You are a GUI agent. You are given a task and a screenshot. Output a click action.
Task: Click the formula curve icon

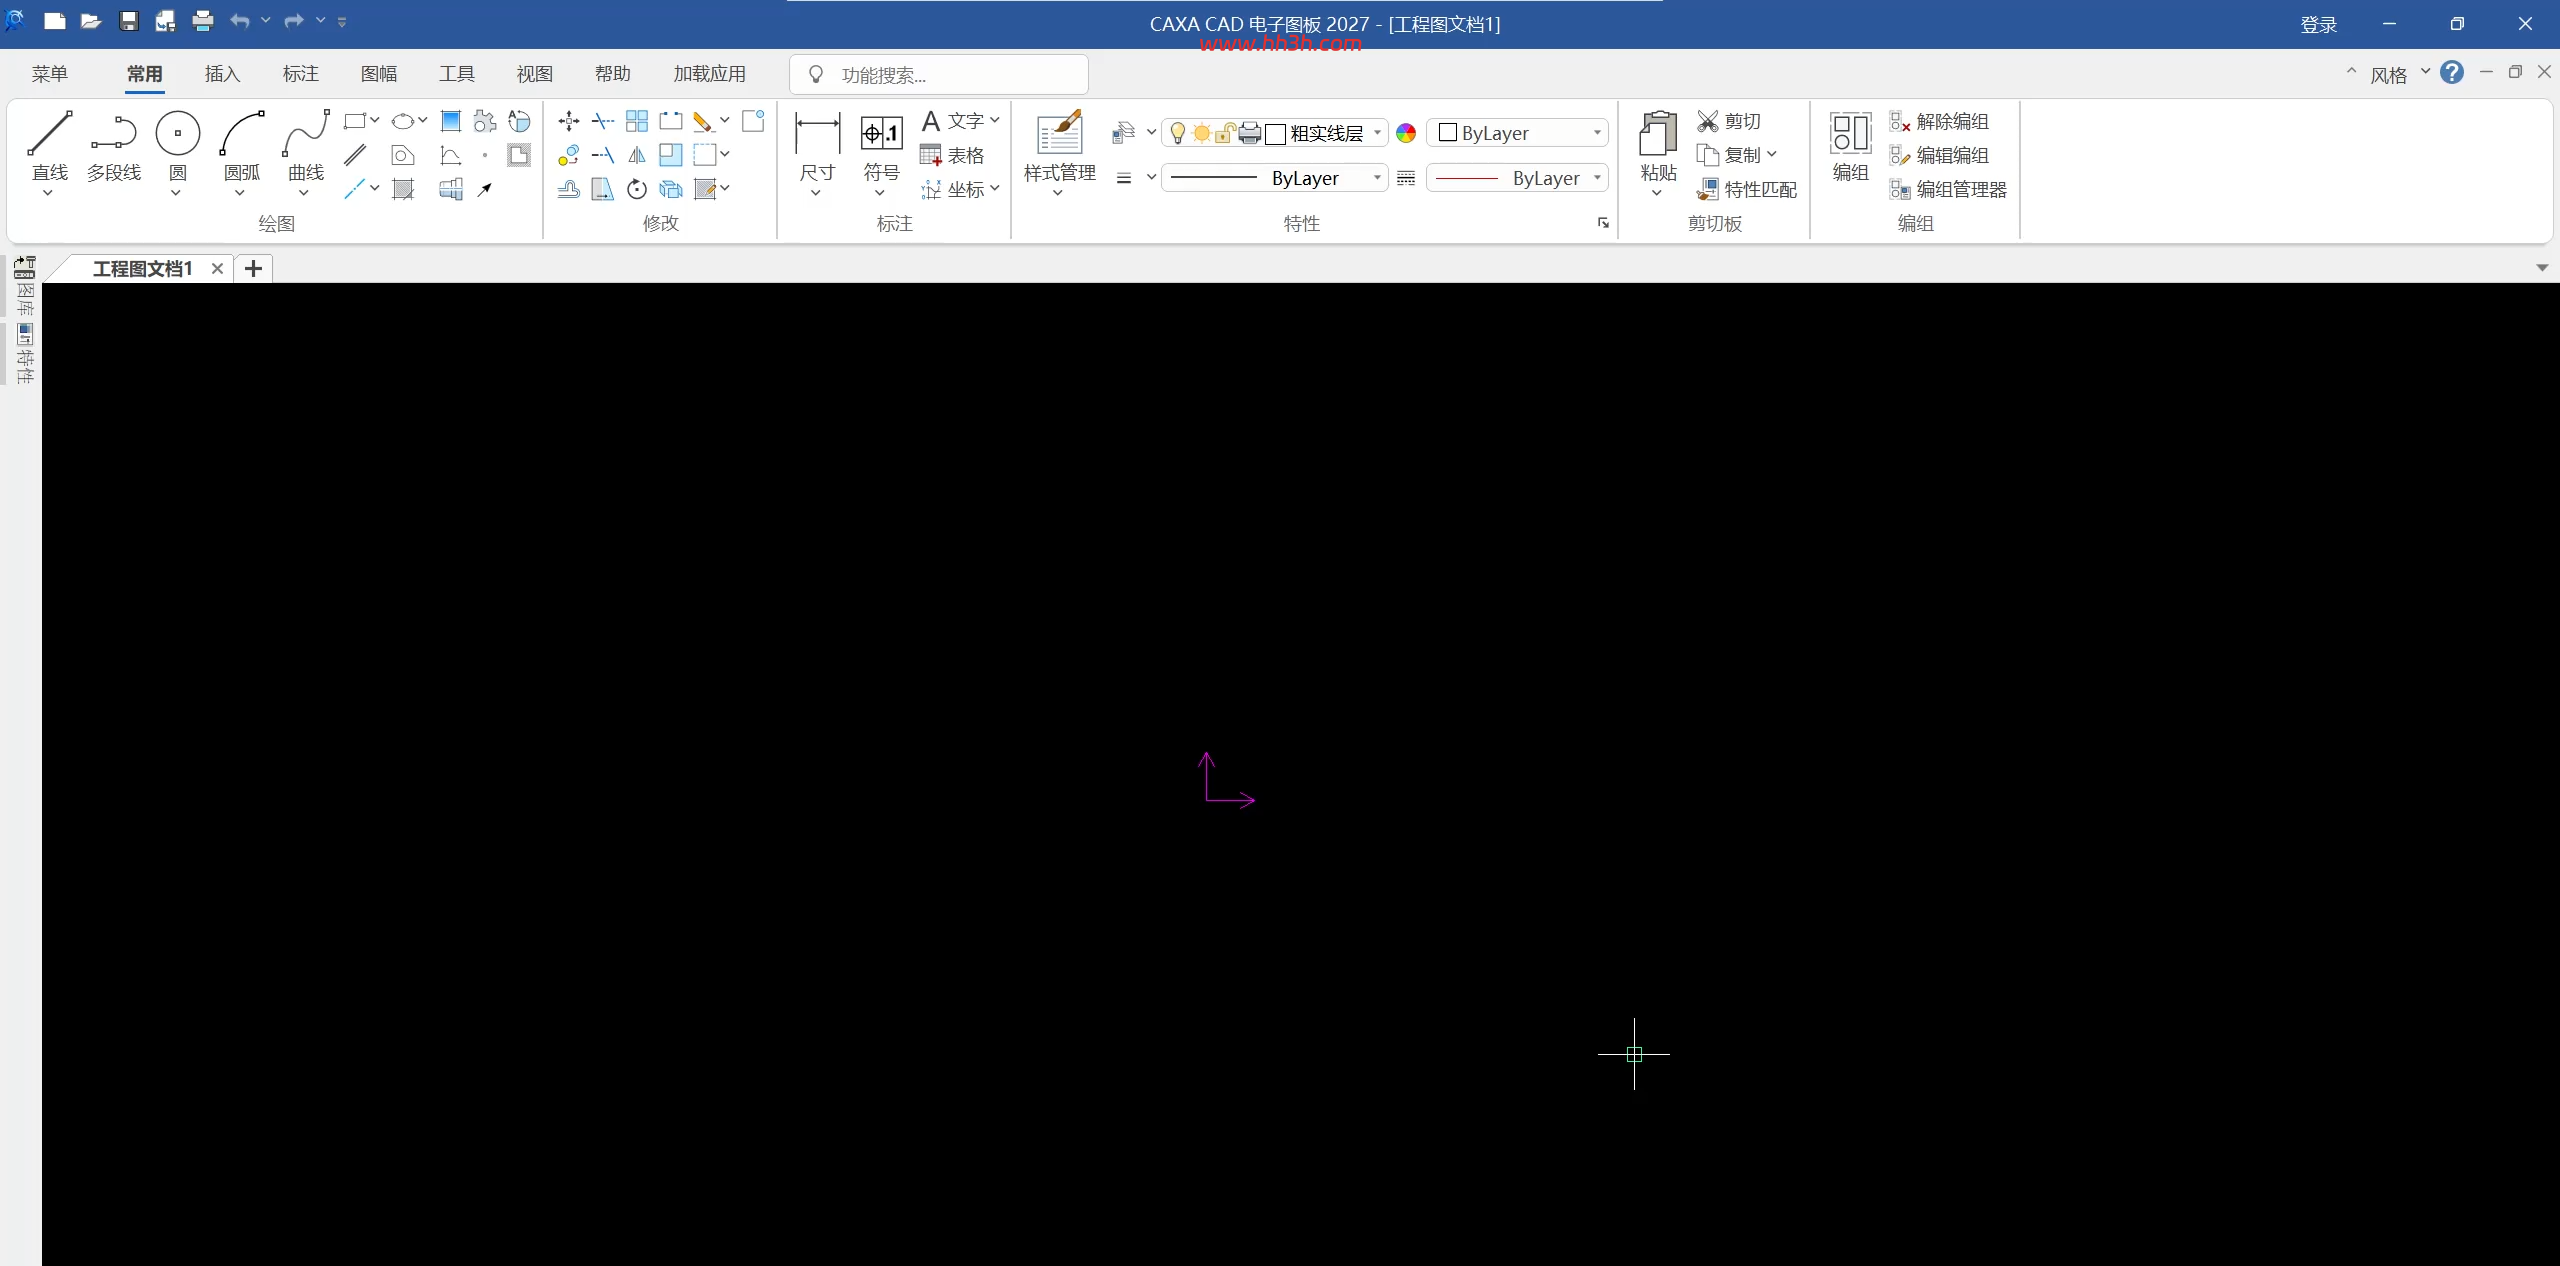pyautogui.click(x=451, y=155)
